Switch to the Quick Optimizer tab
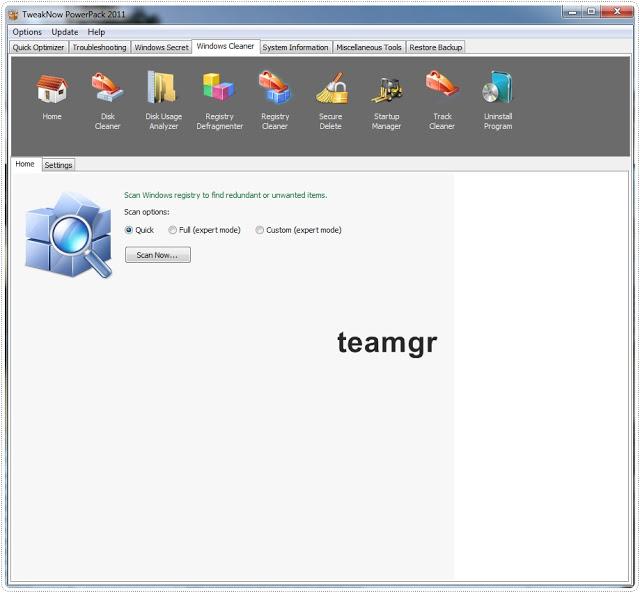This screenshot has width=640, height=593. (x=38, y=47)
